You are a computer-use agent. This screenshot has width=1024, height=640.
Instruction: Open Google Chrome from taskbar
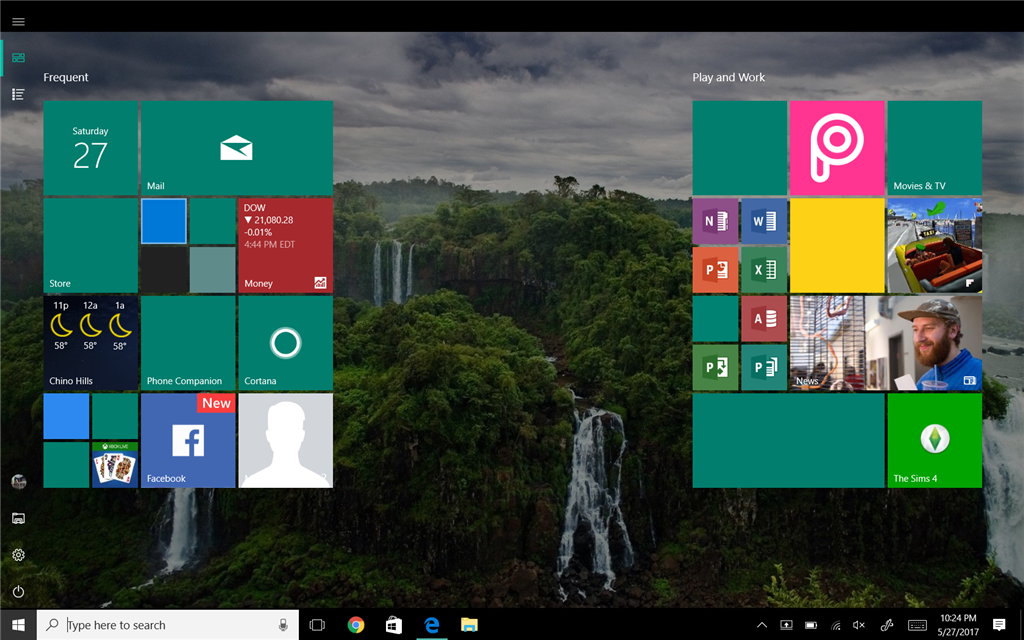(x=356, y=625)
